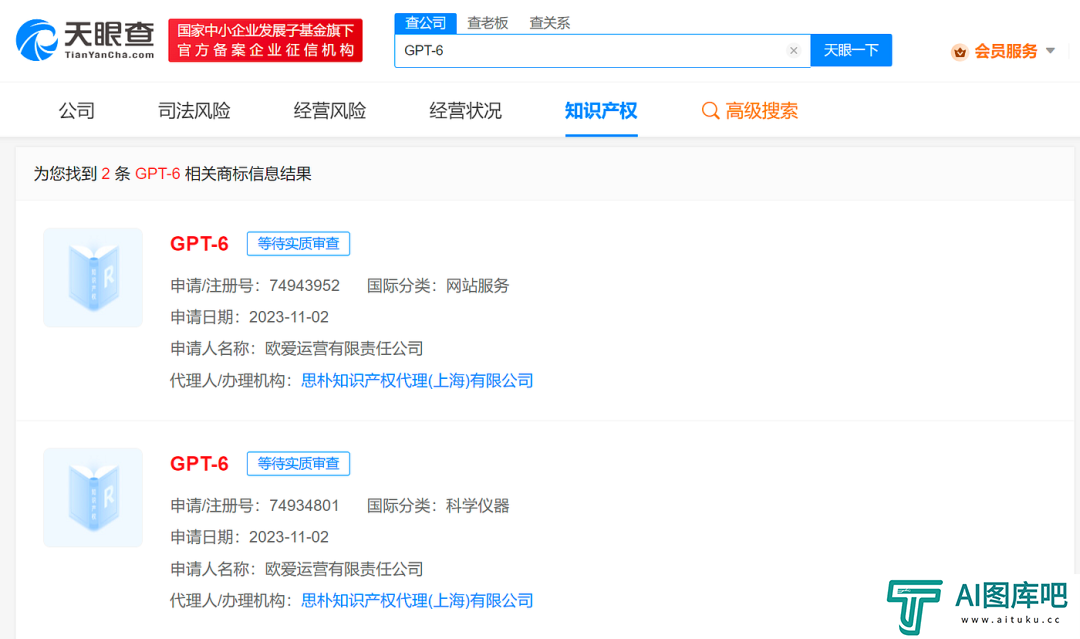Open agent link for application 74943952
The width and height of the screenshot is (1080, 639).
[x=417, y=380]
